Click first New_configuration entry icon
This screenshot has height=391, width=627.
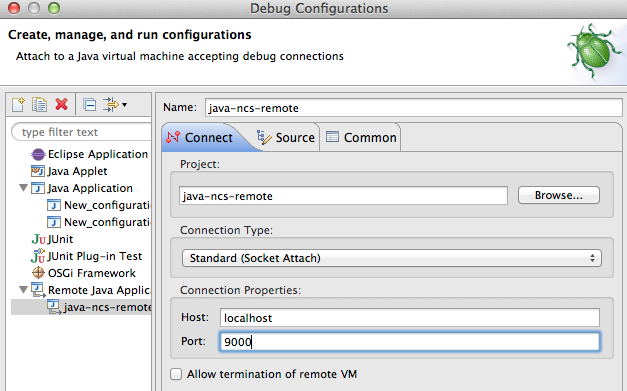[x=54, y=205]
